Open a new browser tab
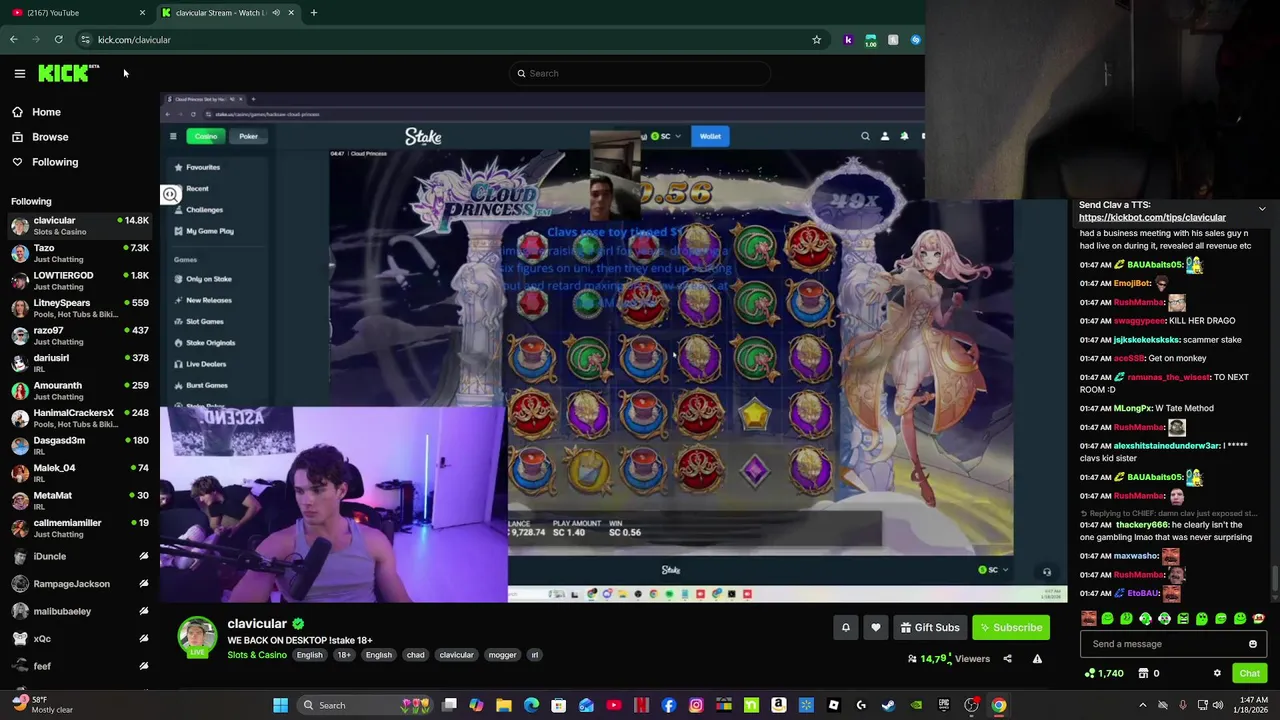1280x720 pixels. 313,13
